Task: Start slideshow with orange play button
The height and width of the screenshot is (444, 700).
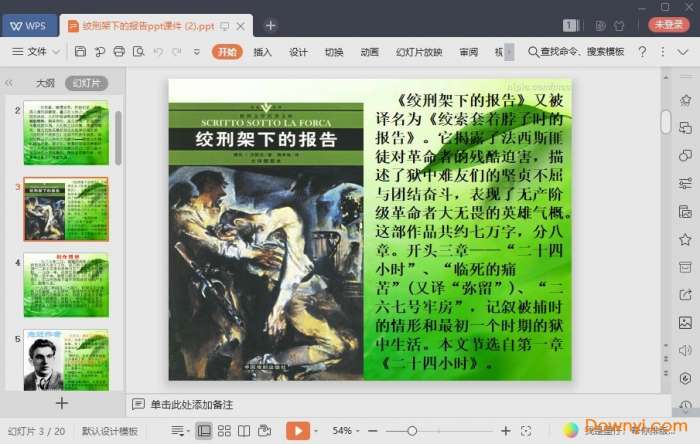Action: [298, 431]
